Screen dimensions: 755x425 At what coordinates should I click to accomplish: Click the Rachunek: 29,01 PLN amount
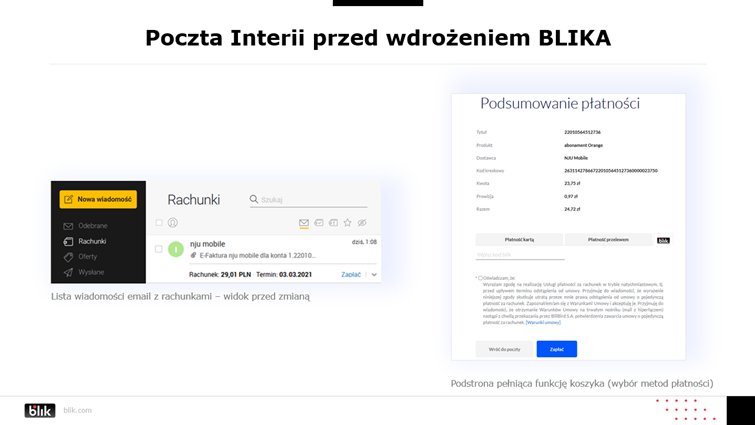pyautogui.click(x=220, y=274)
